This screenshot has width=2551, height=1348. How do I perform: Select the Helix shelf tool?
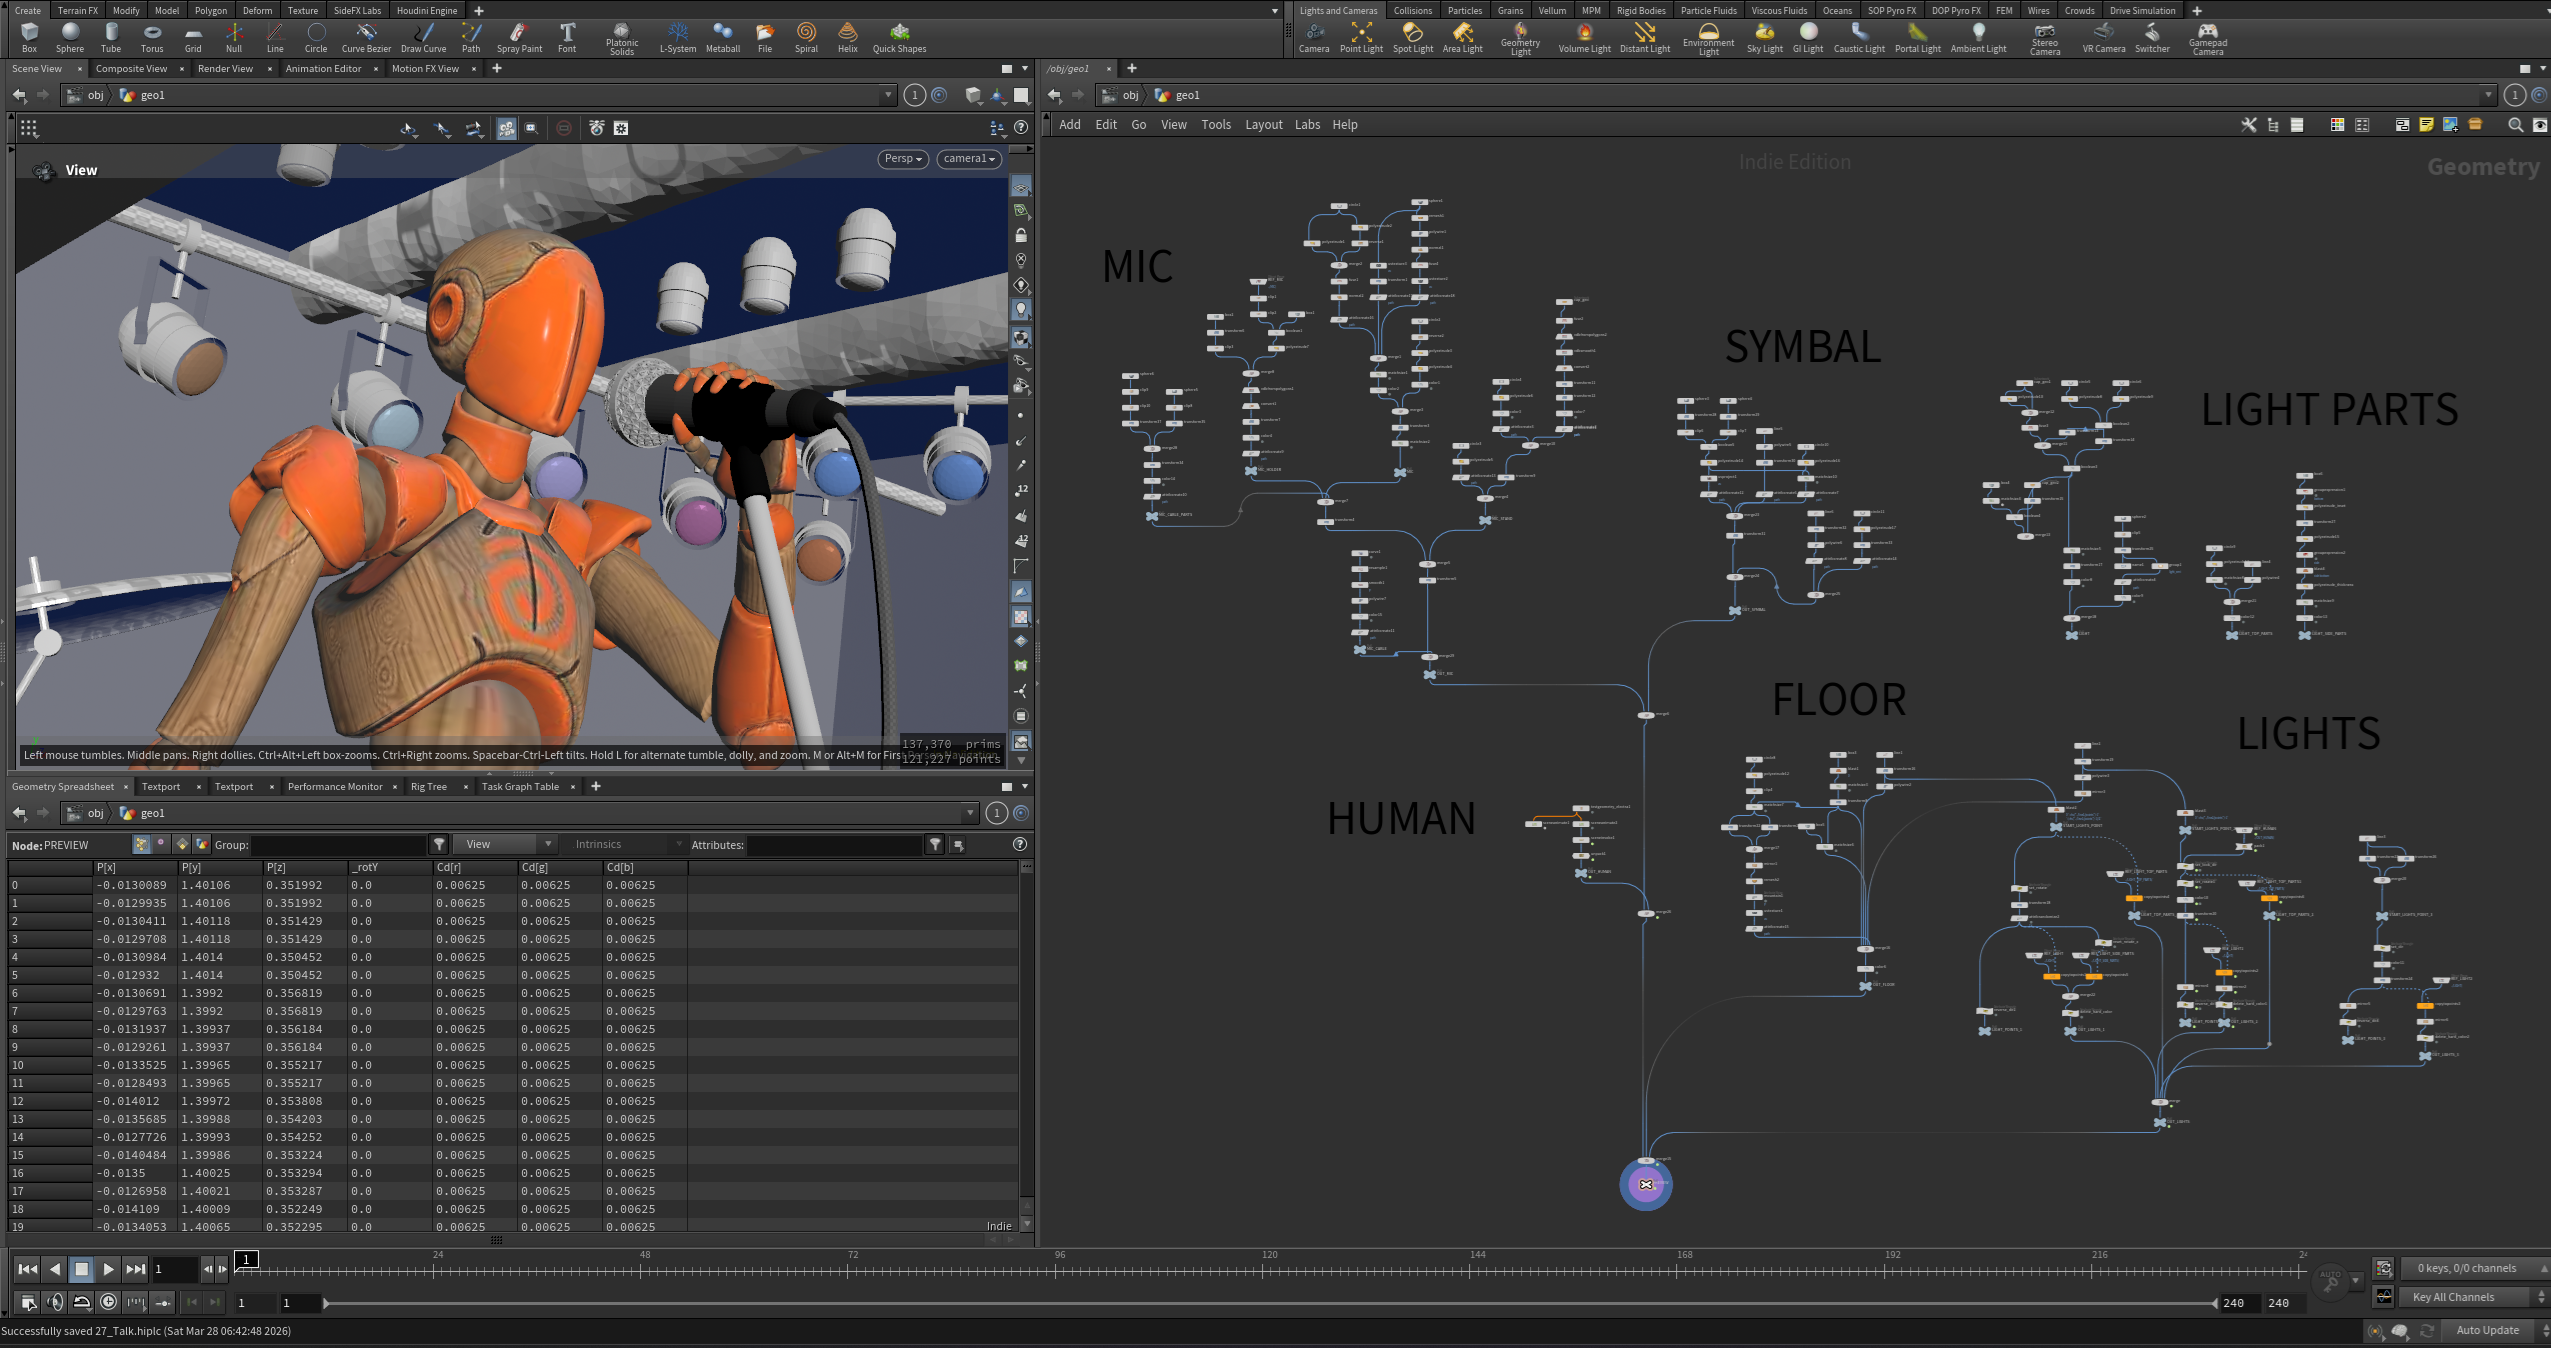pyautogui.click(x=847, y=37)
